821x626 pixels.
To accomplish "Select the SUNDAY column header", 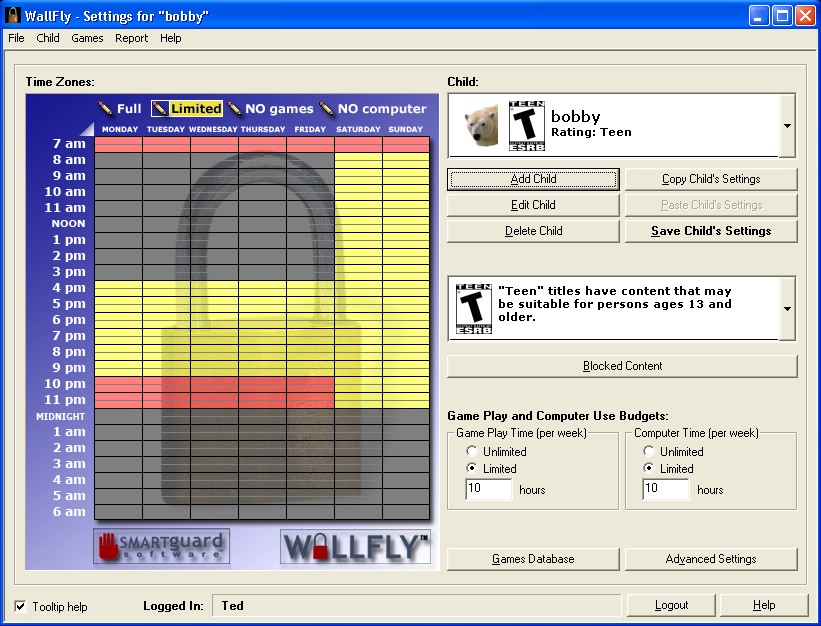I will point(406,129).
